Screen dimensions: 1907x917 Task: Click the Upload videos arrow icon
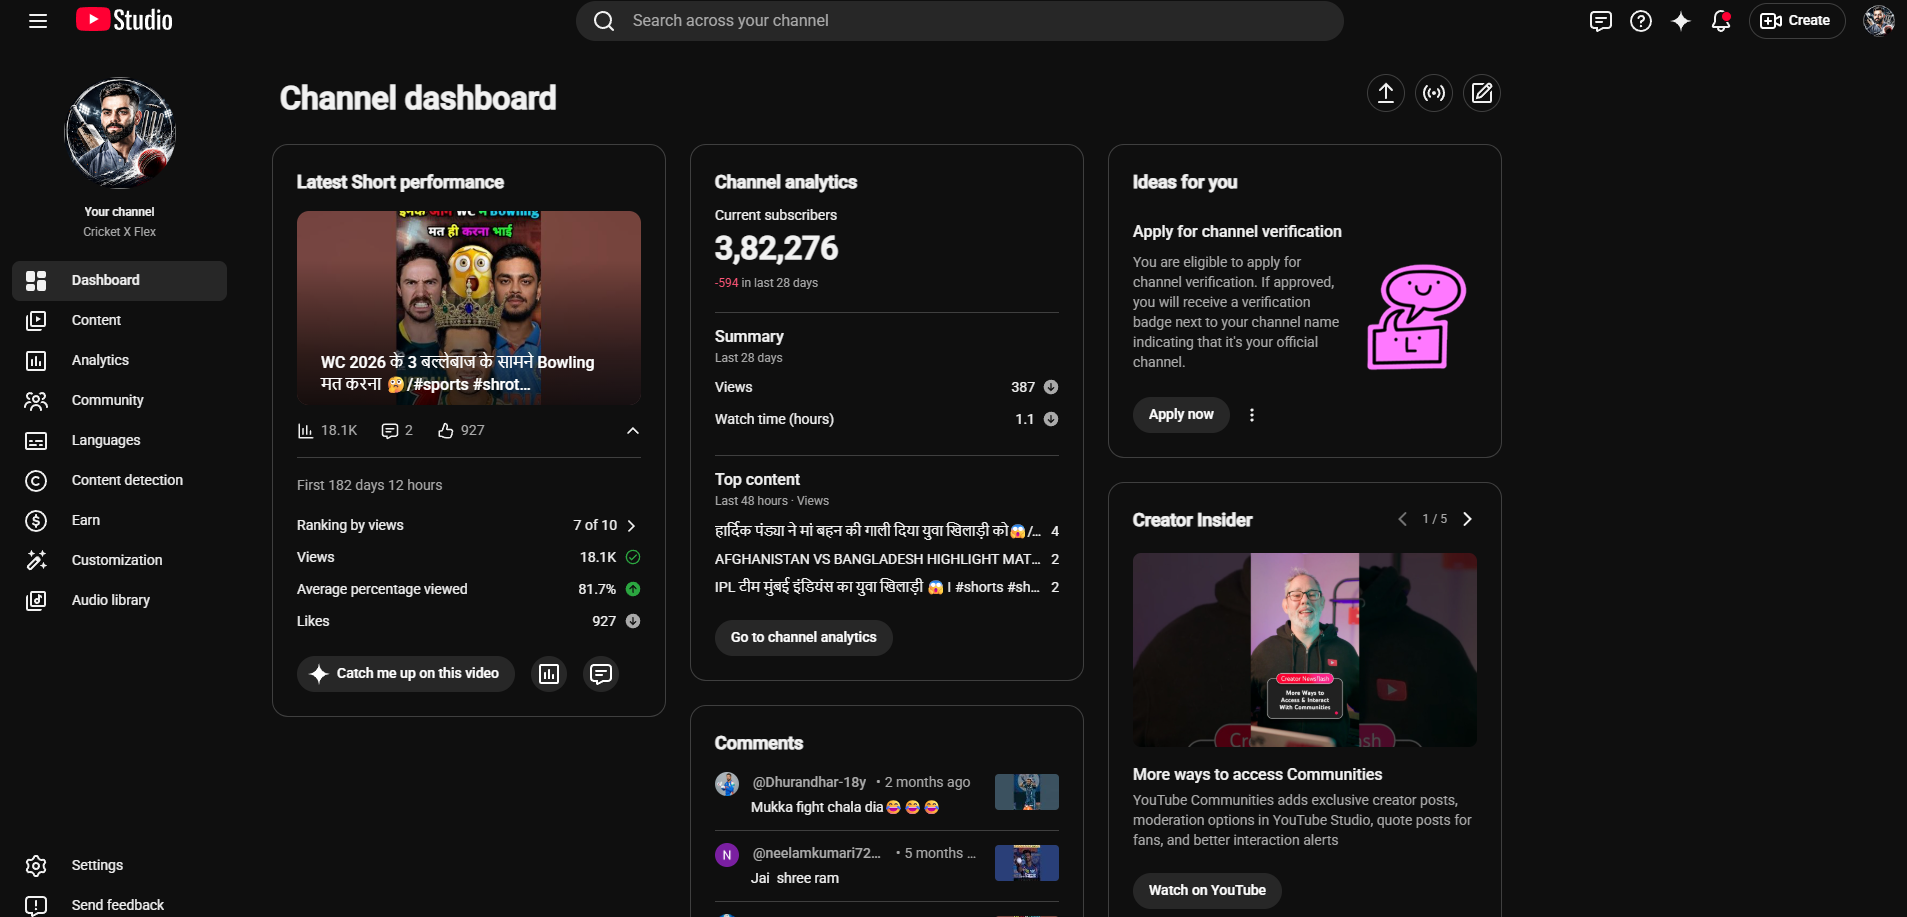[1386, 93]
